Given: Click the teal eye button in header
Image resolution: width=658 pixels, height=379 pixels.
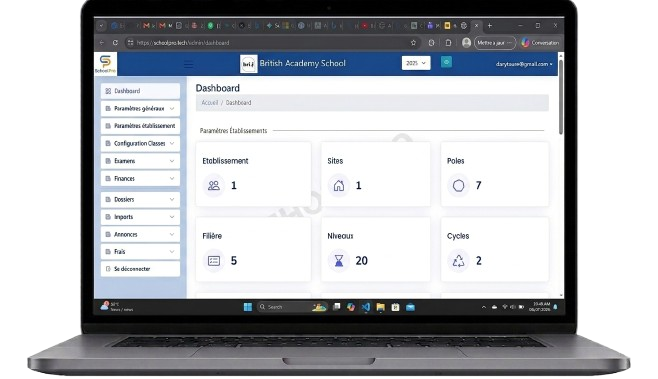Looking at the screenshot, I should pos(446,62).
